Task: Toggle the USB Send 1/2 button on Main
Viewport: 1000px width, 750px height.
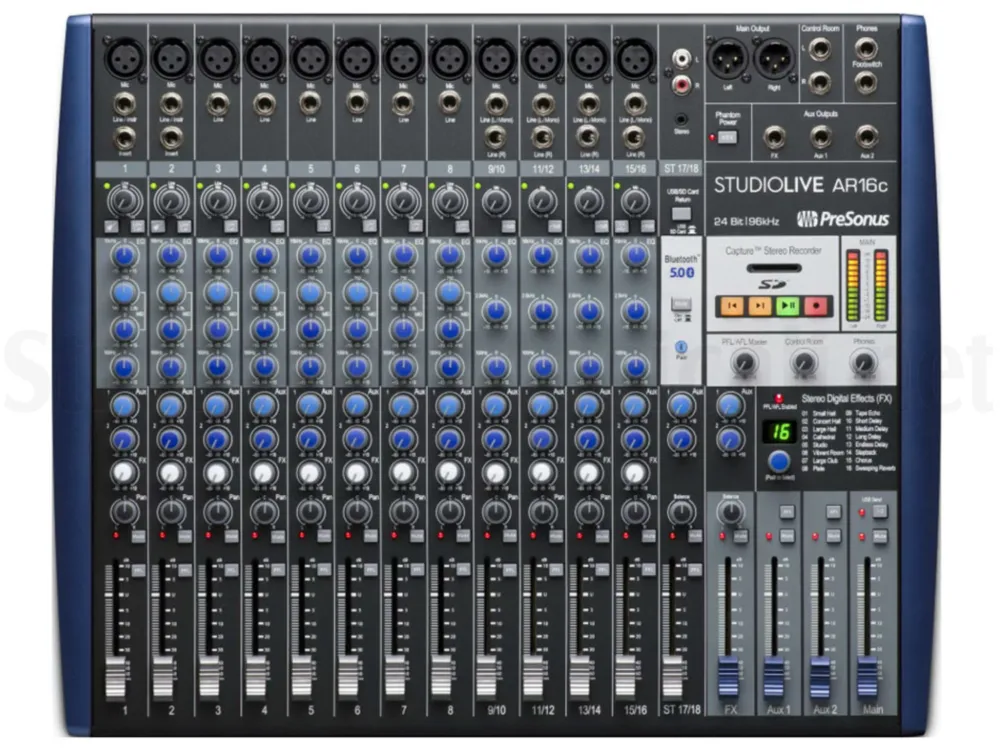Action: point(880,512)
